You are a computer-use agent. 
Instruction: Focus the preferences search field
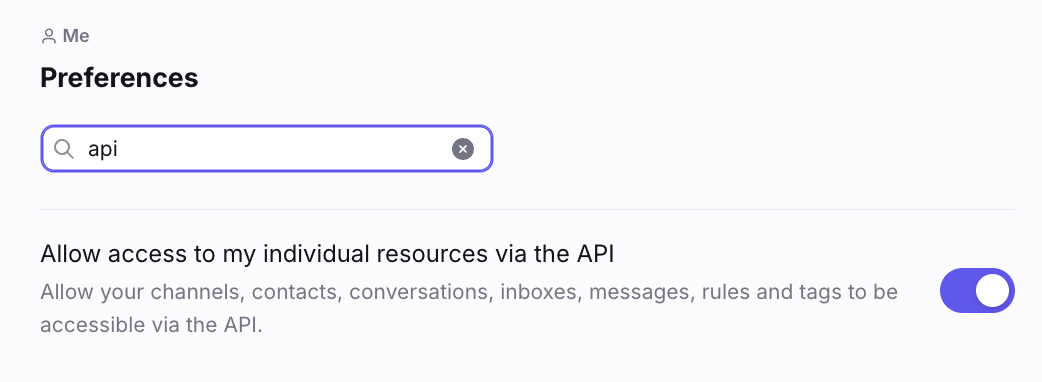tap(266, 149)
